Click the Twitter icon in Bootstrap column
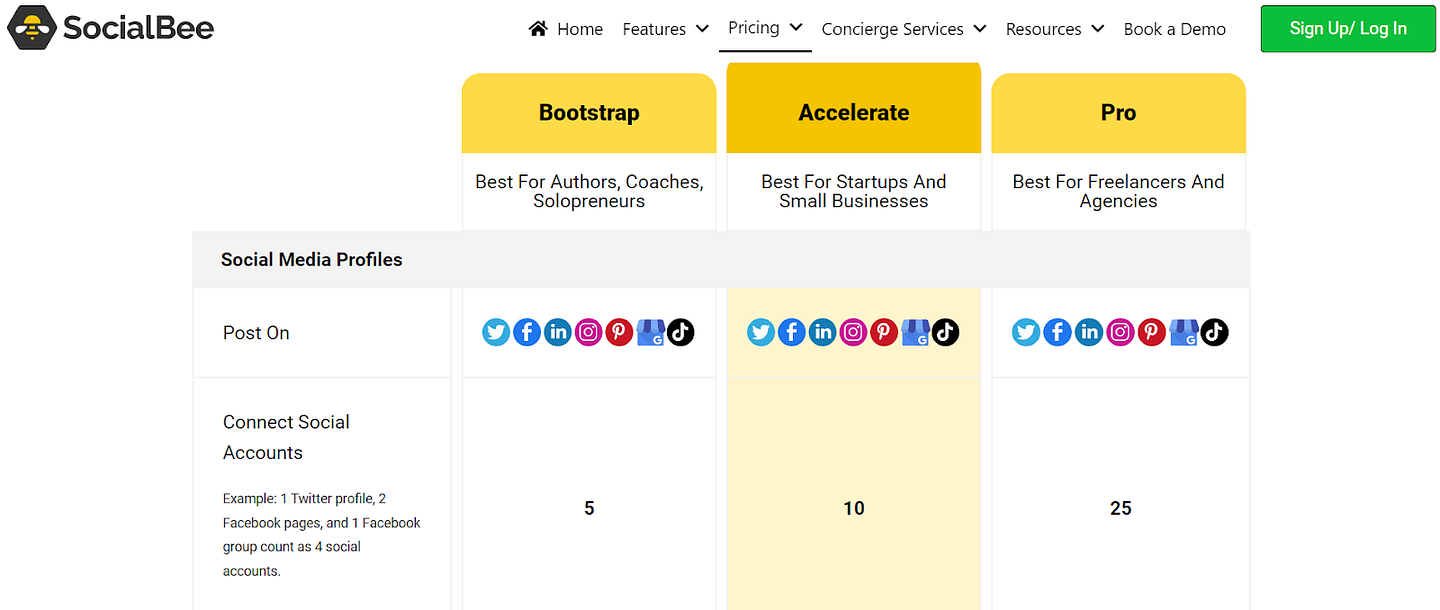Image resolution: width=1440 pixels, height=610 pixels. tap(496, 332)
